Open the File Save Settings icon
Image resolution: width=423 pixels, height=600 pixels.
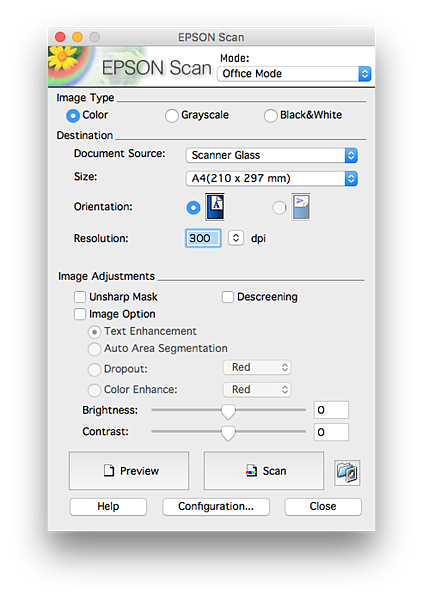click(x=347, y=473)
